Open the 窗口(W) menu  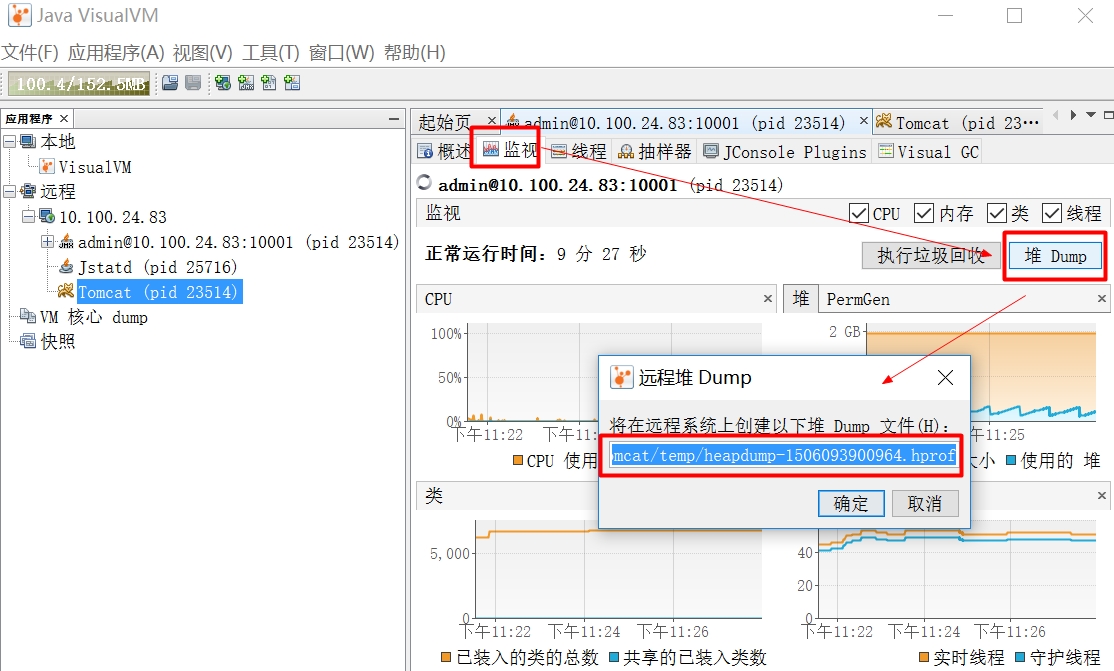[341, 53]
